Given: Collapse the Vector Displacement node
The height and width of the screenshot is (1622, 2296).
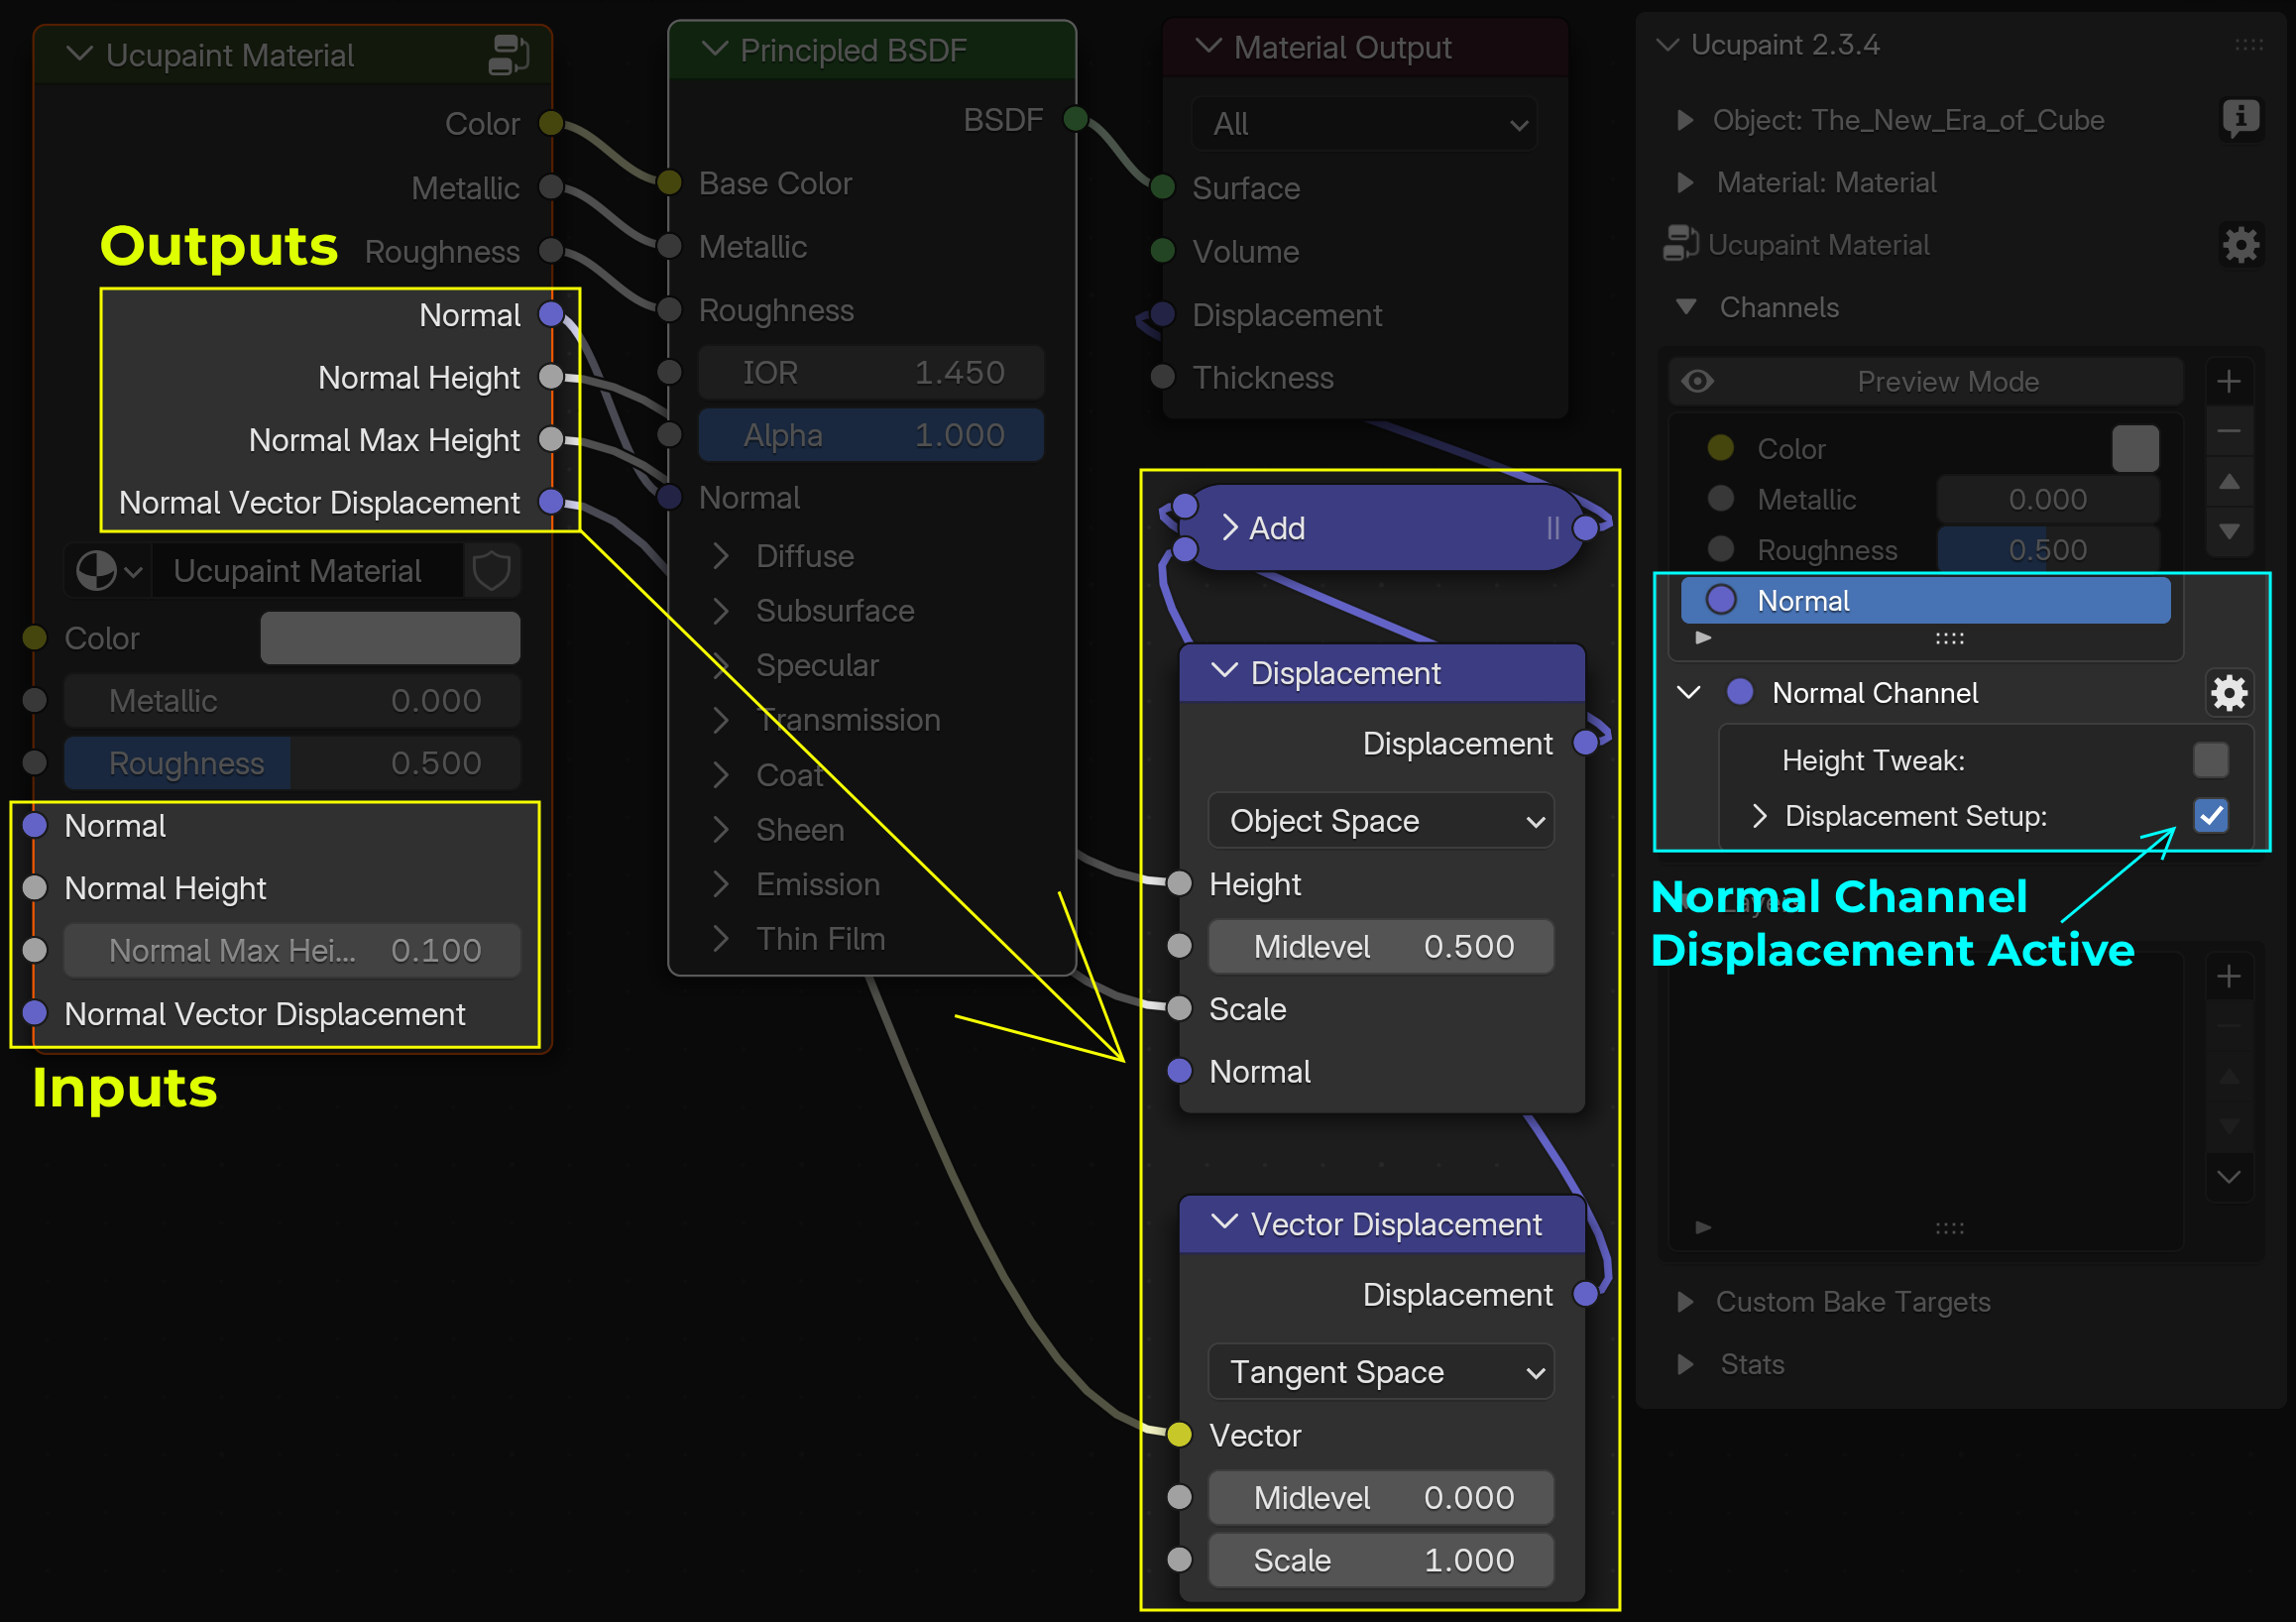Looking at the screenshot, I should (x=1225, y=1223).
